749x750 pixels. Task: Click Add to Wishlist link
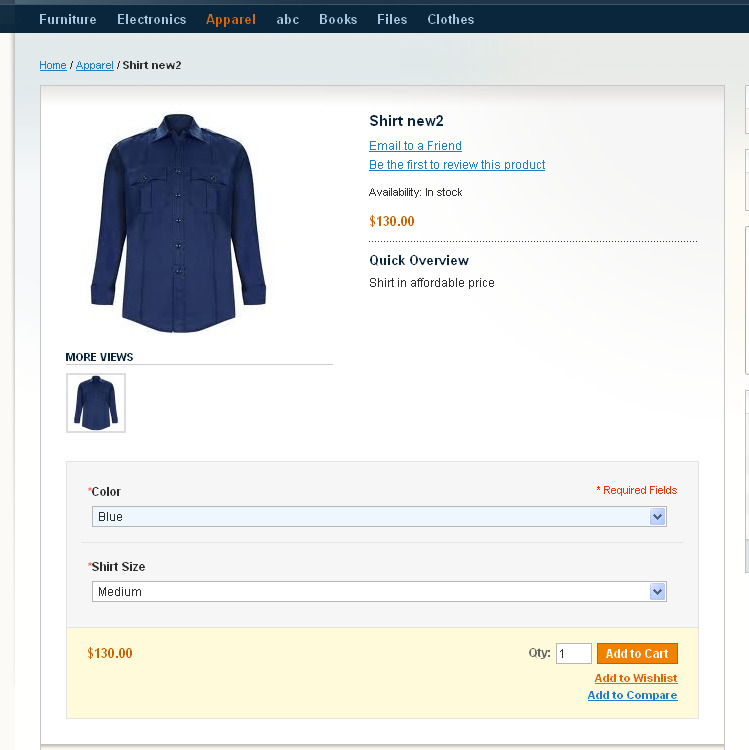(636, 678)
